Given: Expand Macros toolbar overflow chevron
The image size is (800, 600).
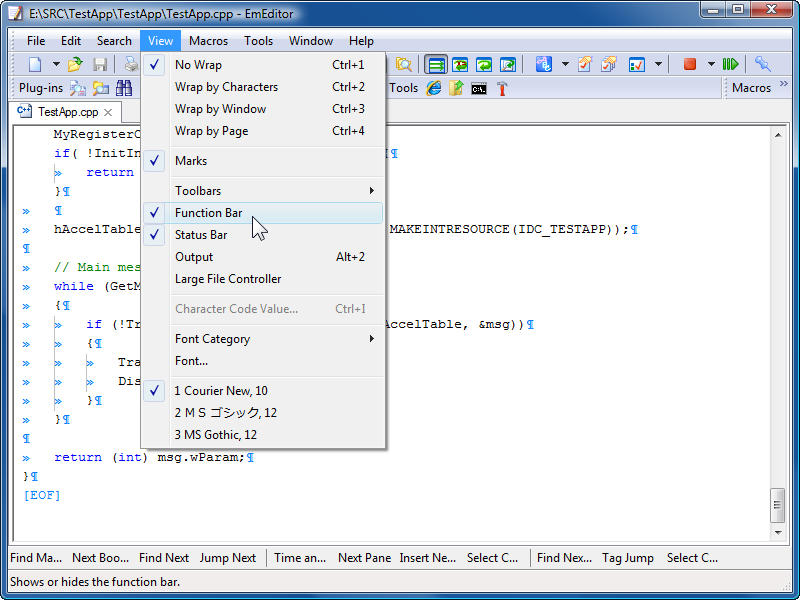Looking at the screenshot, I should pyautogui.click(x=784, y=84).
